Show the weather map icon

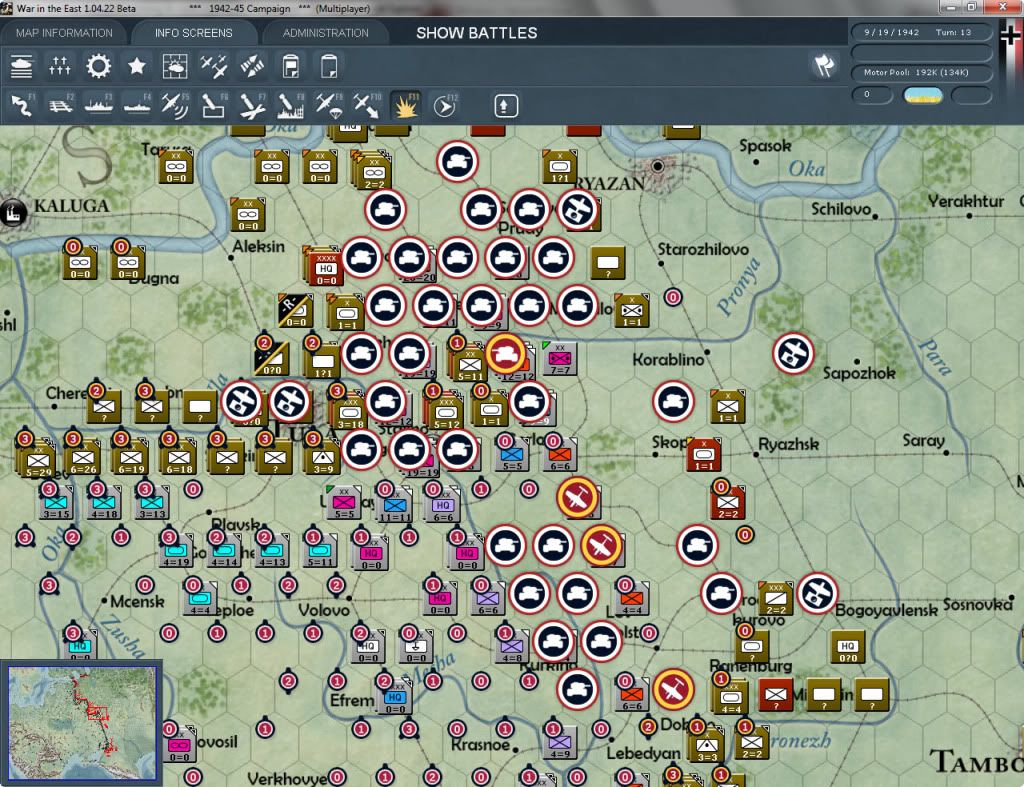pos(175,66)
